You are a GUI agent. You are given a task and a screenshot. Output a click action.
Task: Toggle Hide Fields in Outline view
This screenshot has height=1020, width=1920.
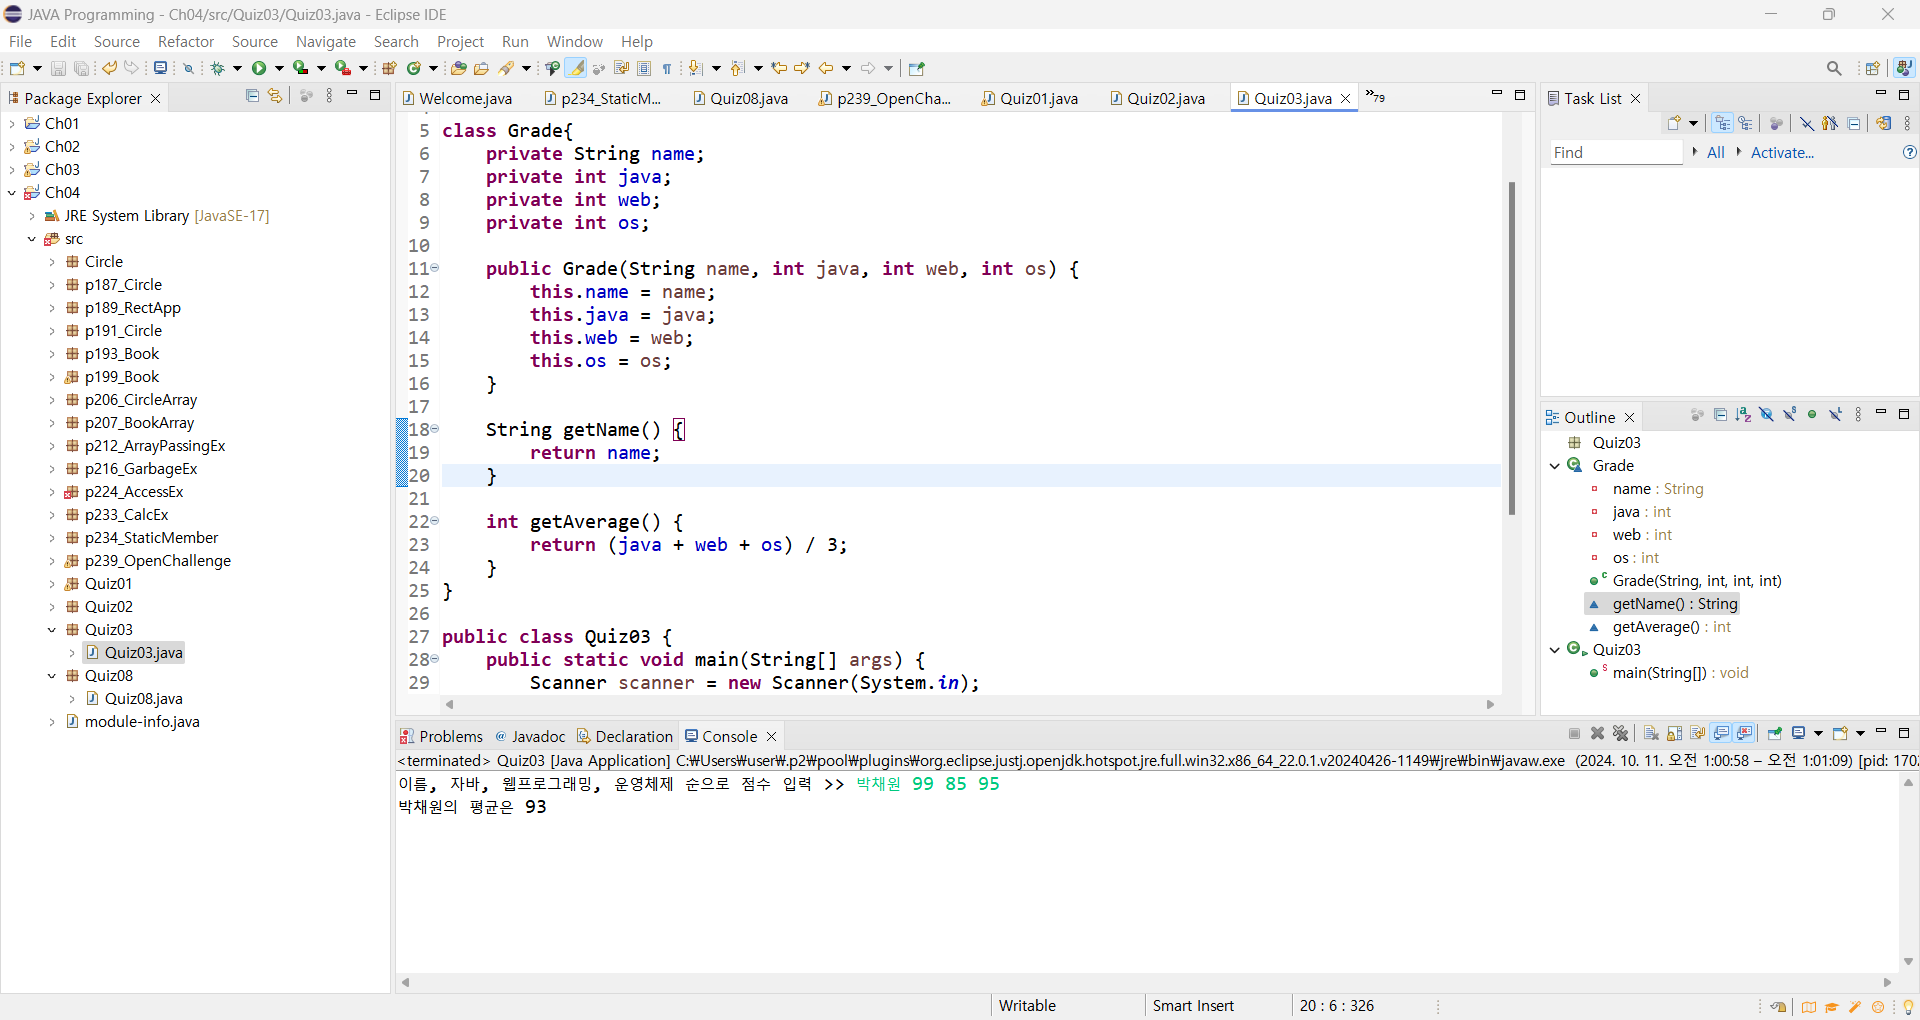1766,414
